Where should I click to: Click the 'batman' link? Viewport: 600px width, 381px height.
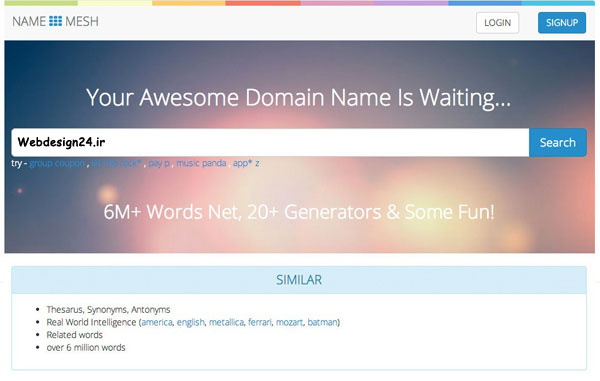point(322,322)
